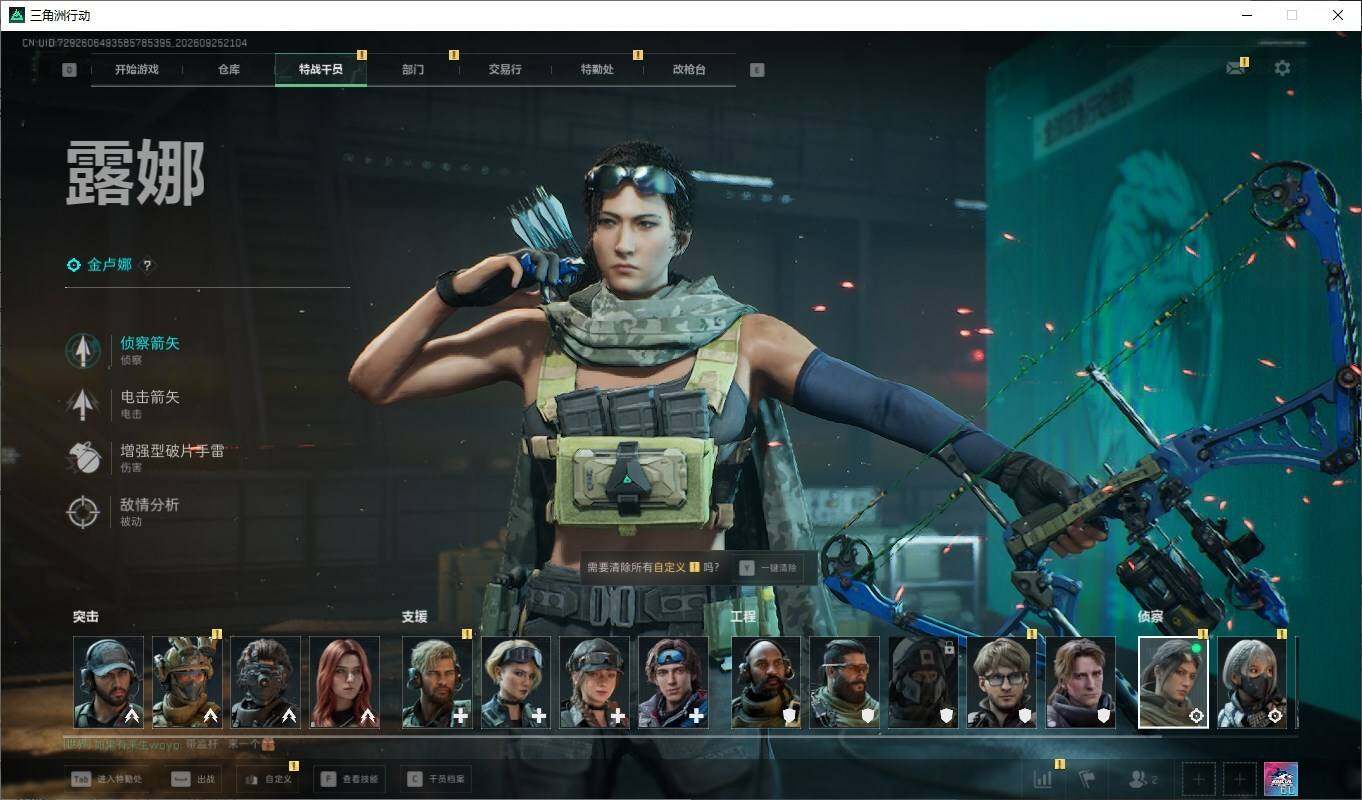Select support operator with blue goggles
This screenshot has width=1362, height=800.
(673, 682)
